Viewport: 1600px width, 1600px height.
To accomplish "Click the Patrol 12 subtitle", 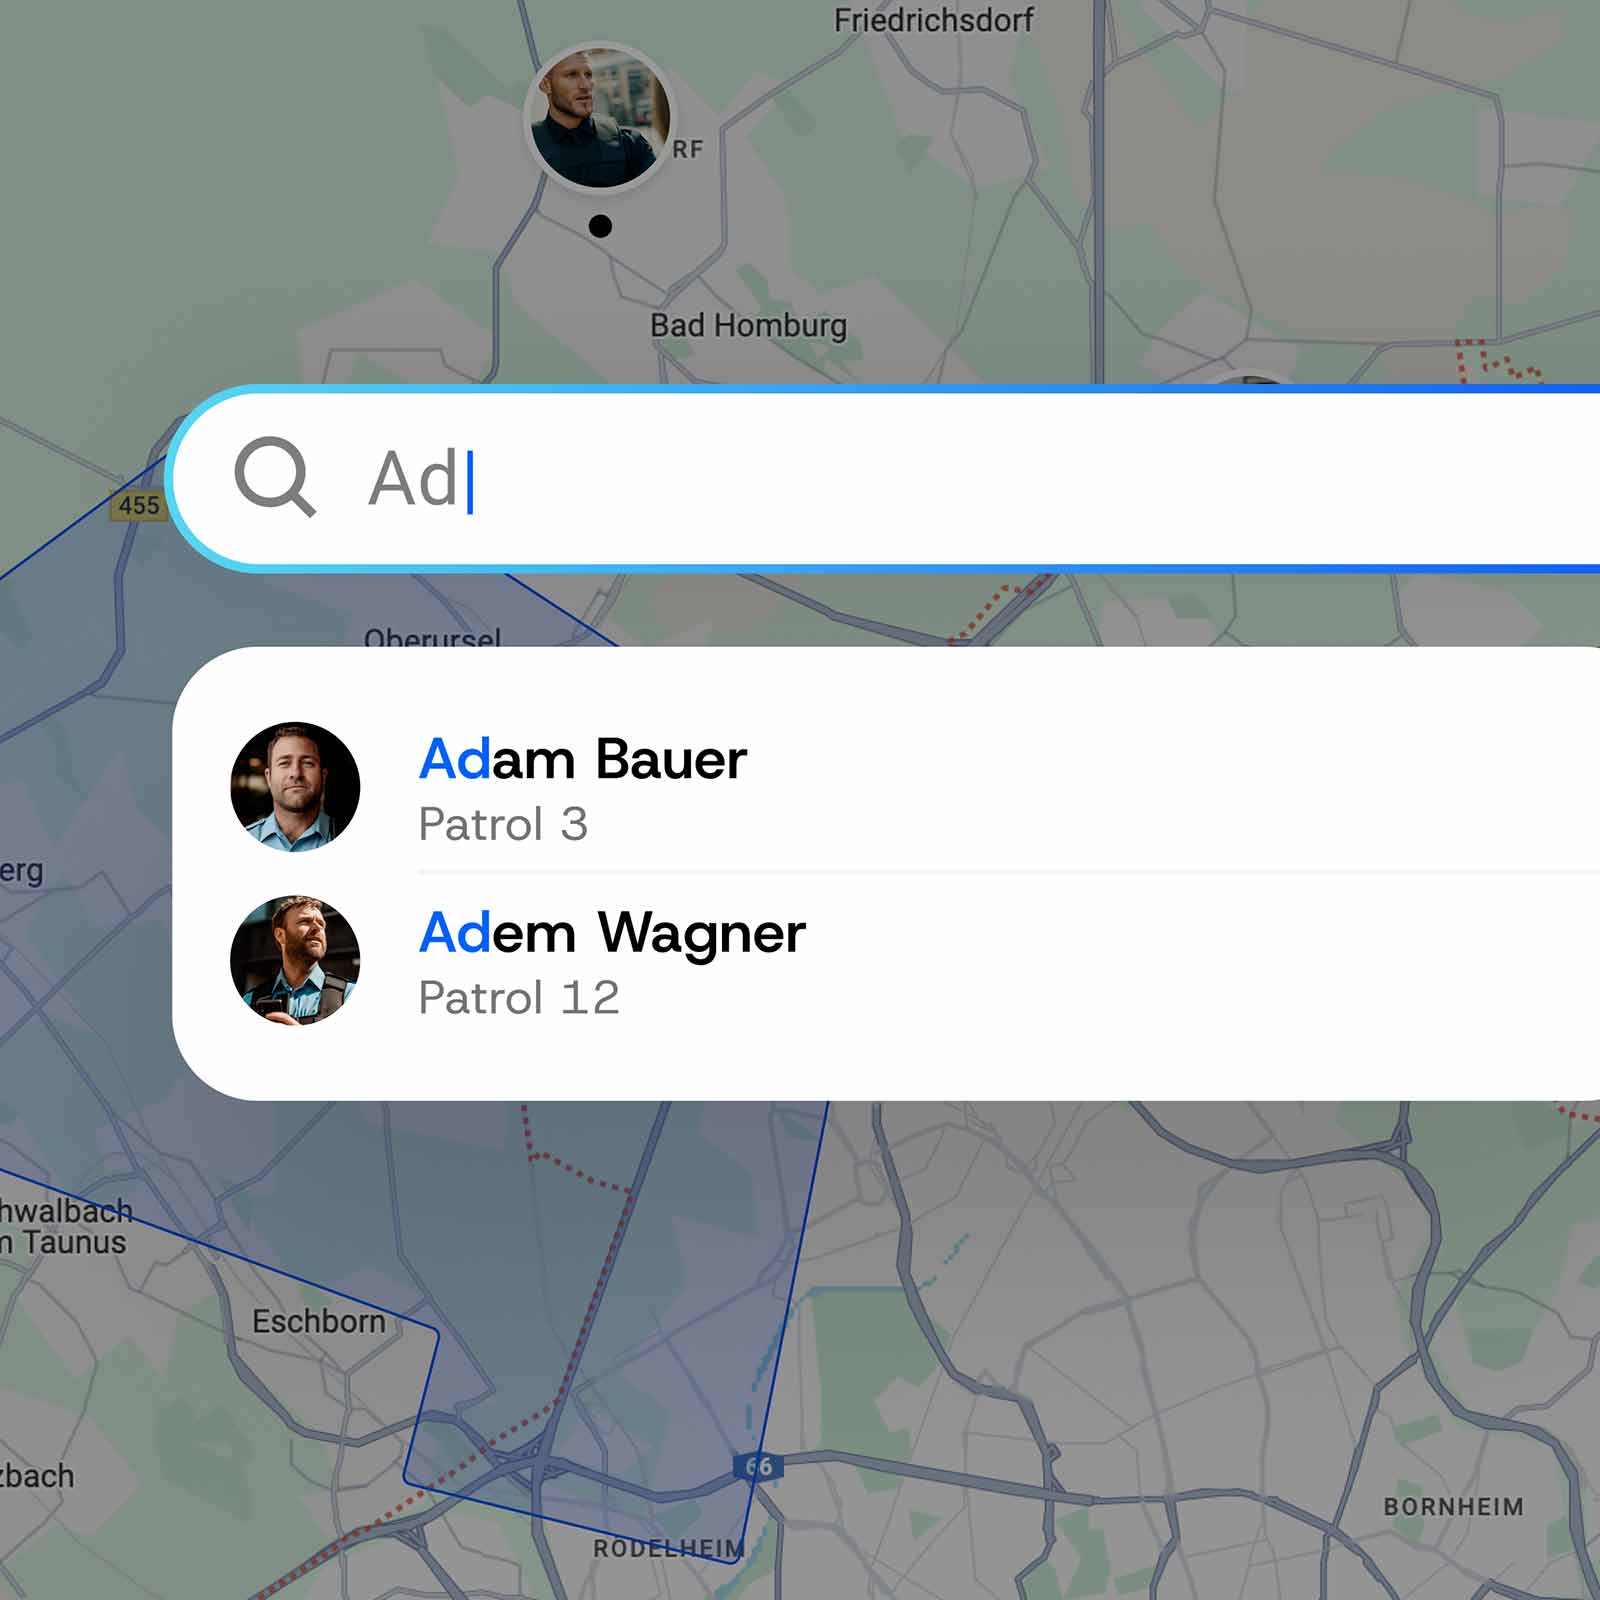I will (519, 998).
